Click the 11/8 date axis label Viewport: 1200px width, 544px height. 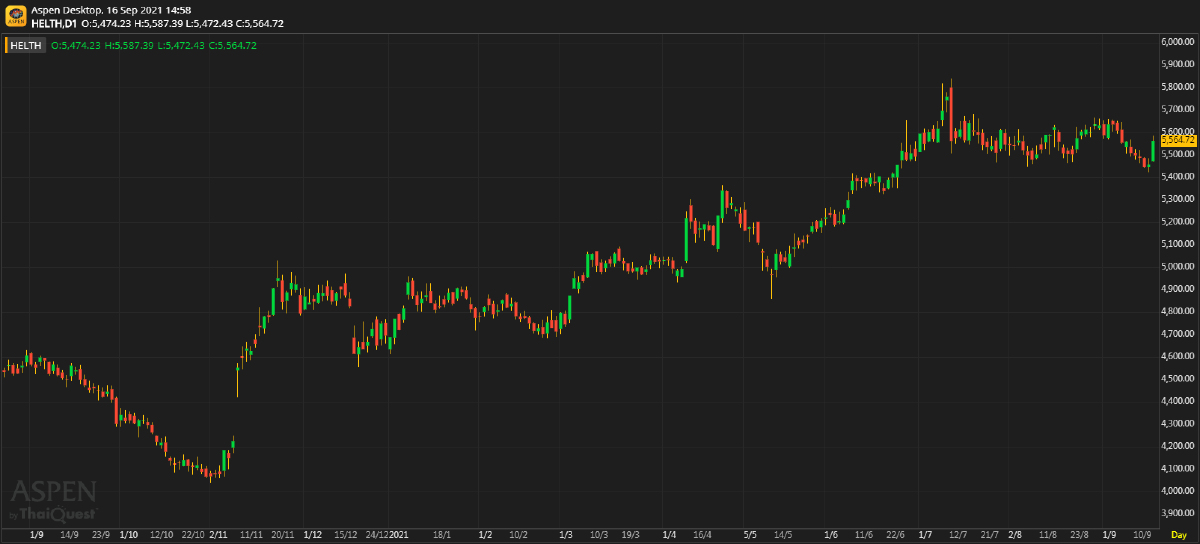1048,535
